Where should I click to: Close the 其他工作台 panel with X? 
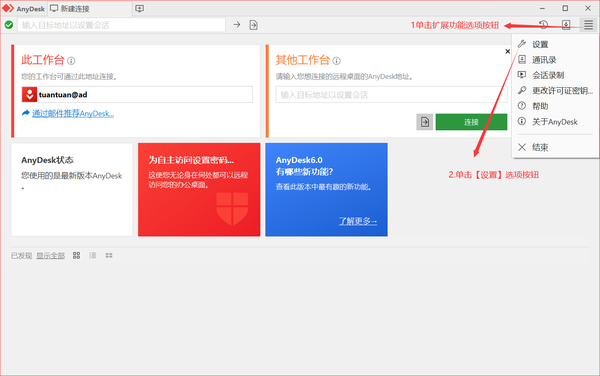coord(507,51)
